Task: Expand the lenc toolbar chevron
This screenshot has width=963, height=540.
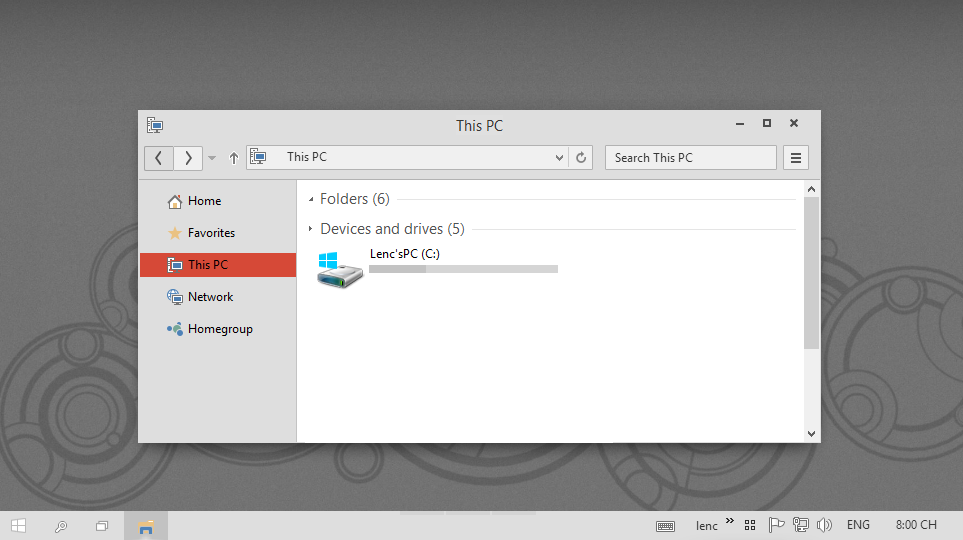Action: coord(730,521)
